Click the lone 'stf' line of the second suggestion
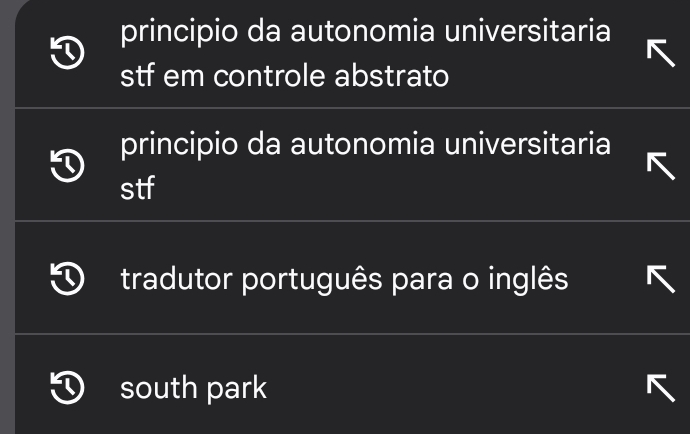This screenshot has width=690, height=434. [137, 188]
